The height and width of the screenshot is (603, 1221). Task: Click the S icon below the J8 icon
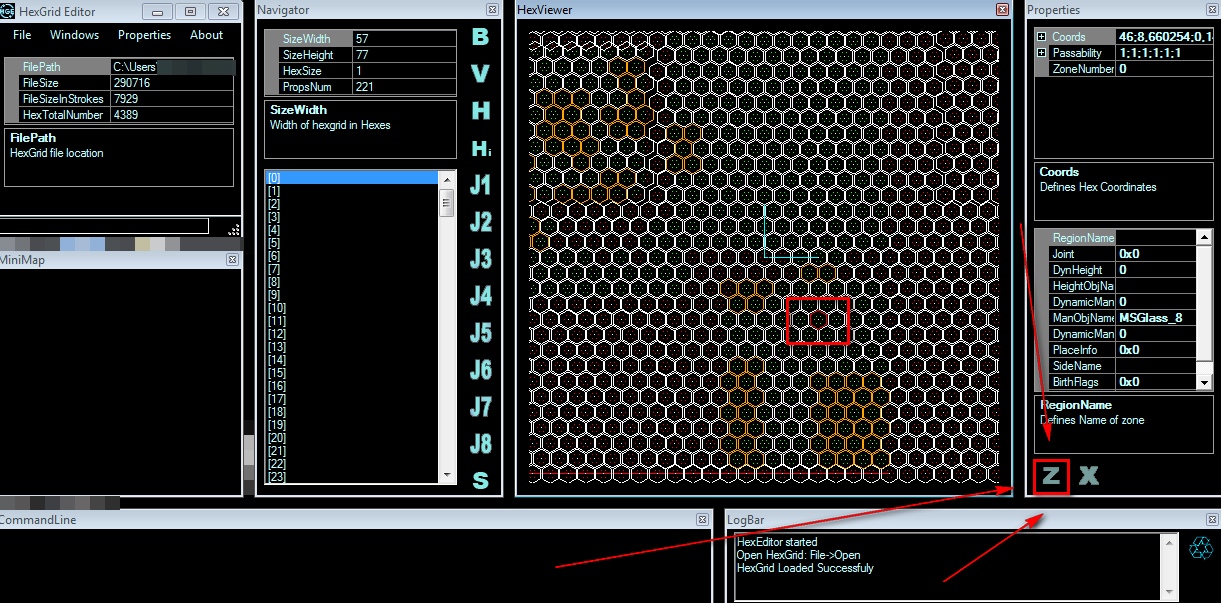point(481,481)
